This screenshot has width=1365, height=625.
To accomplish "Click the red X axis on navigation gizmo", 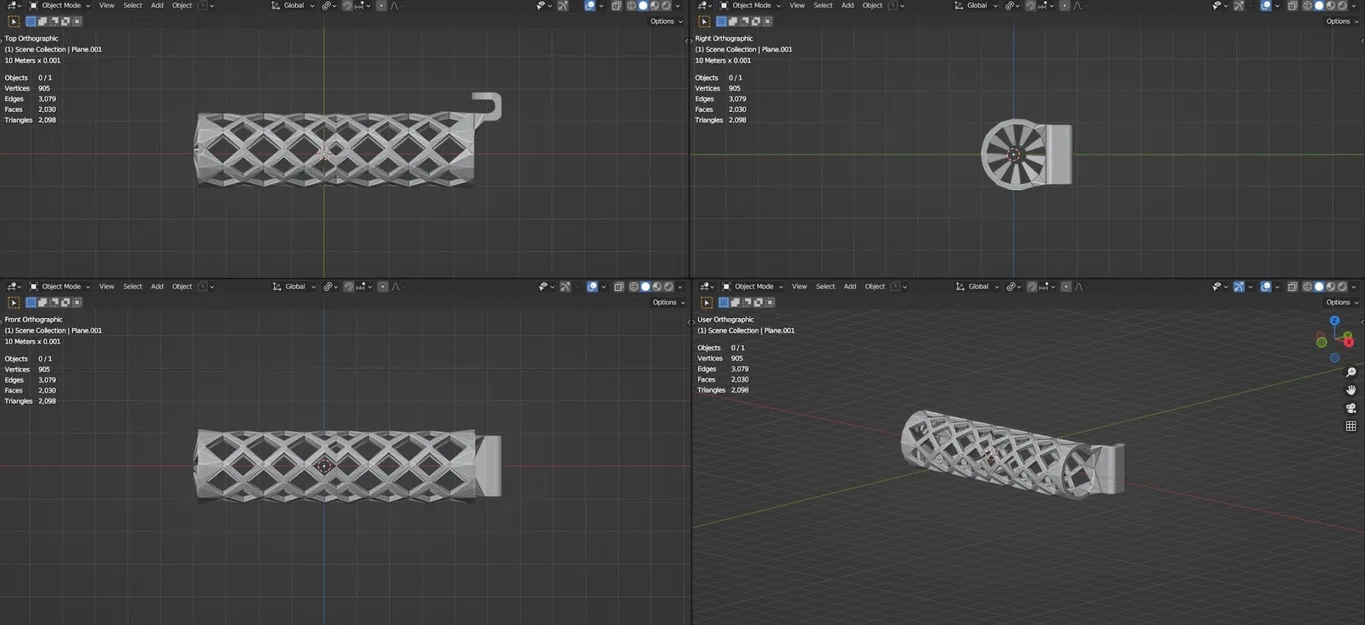I will click(x=1348, y=342).
